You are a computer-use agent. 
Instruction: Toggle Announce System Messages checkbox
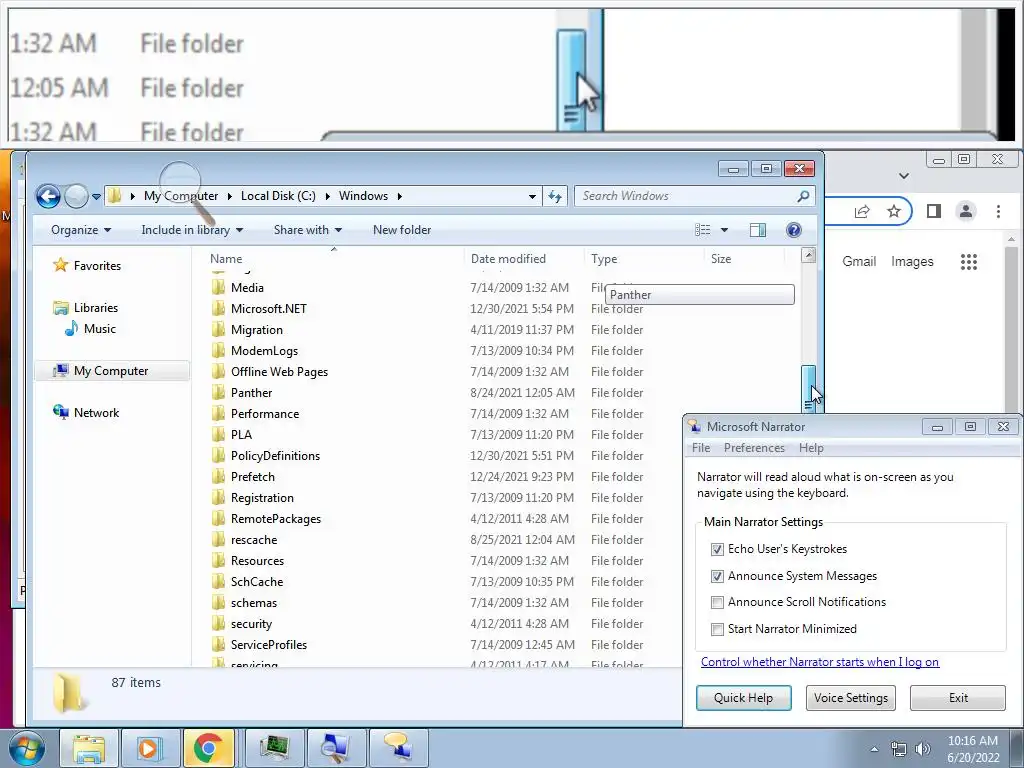(x=717, y=576)
